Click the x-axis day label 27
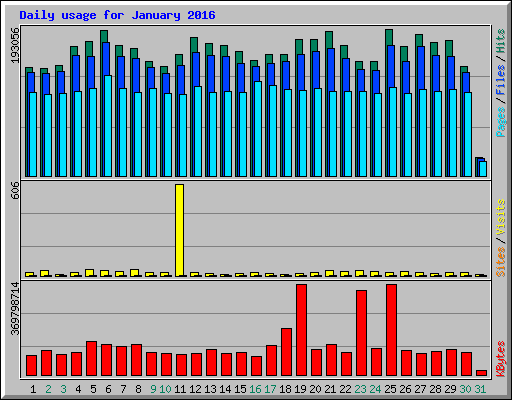Image resolution: width=512 pixels, height=400 pixels. pos(420,389)
